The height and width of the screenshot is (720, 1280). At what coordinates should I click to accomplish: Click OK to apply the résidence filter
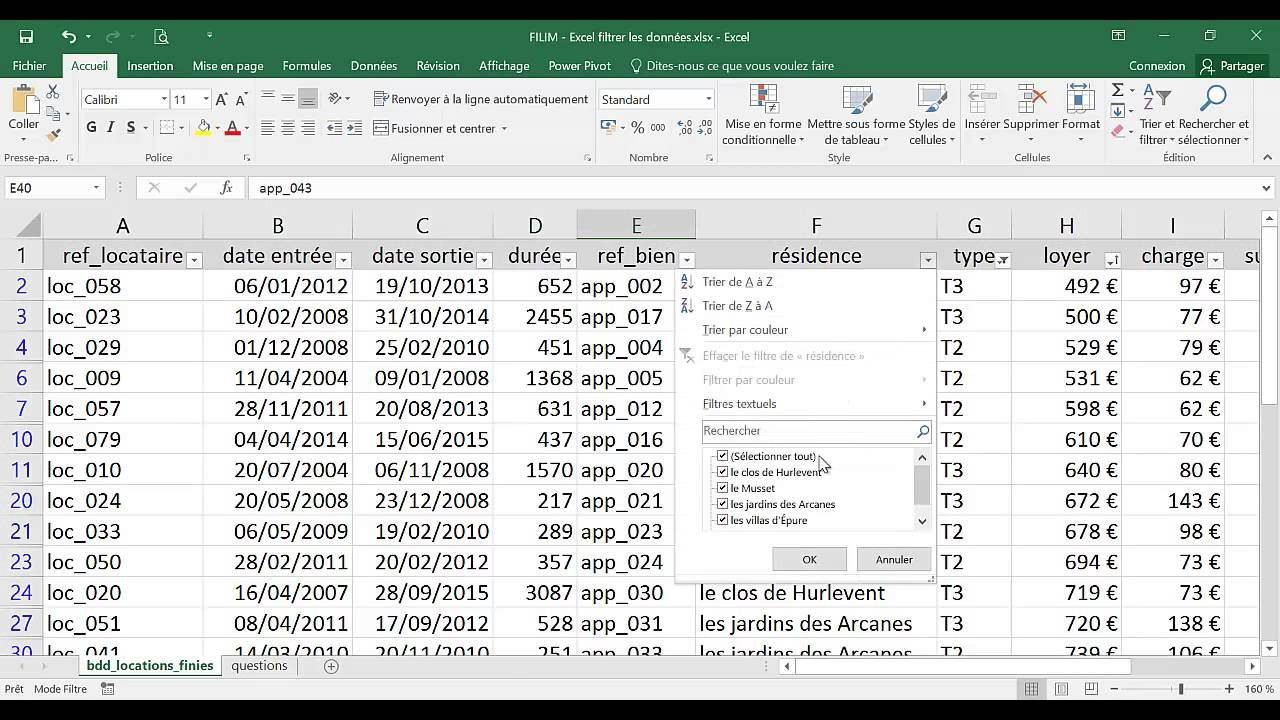pyautogui.click(x=809, y=559)
